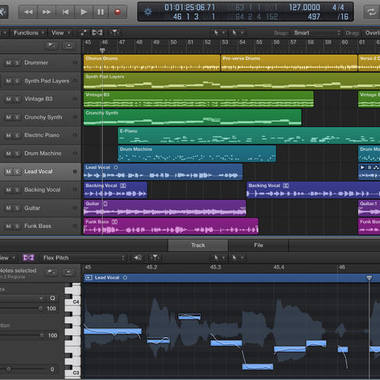Image resolution: width=380 pixels, height=380 pixels.
Task: Mute the Funk Bass track
Action: coord(9,226)
